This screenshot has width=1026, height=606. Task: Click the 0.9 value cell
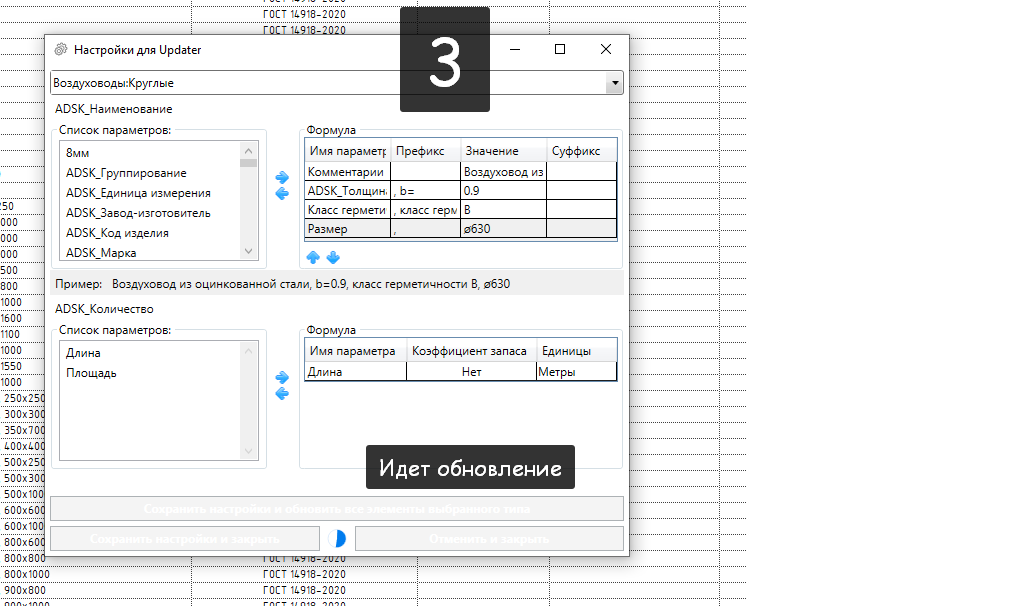(503, 190)
